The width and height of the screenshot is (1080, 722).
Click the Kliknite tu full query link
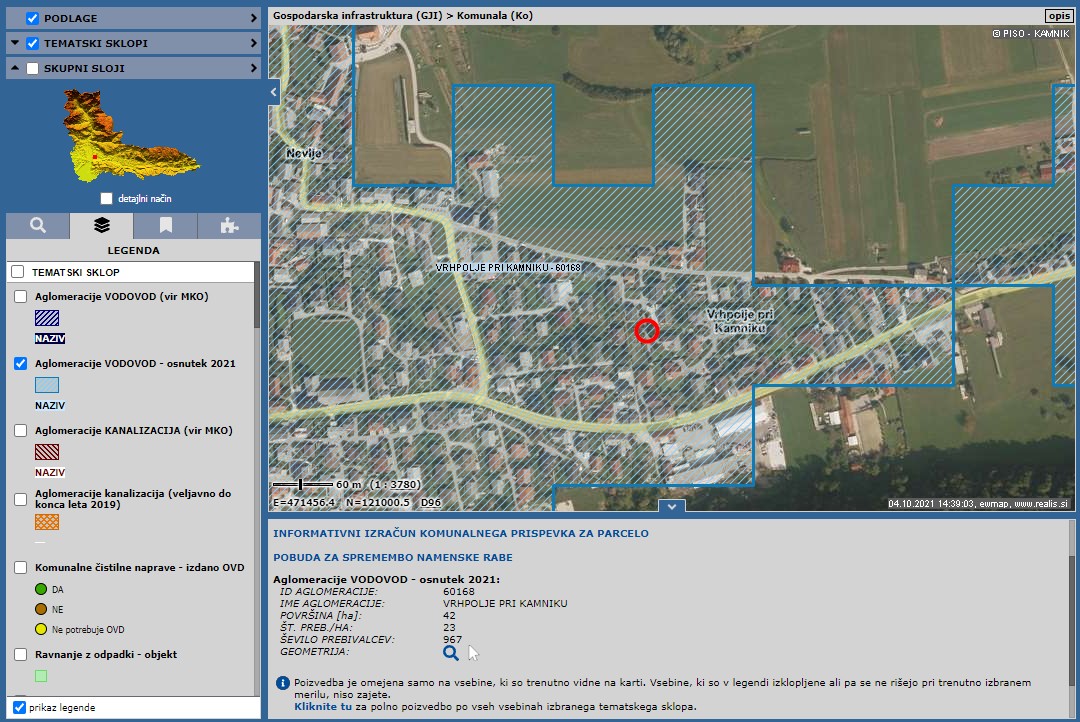(322, 706)
